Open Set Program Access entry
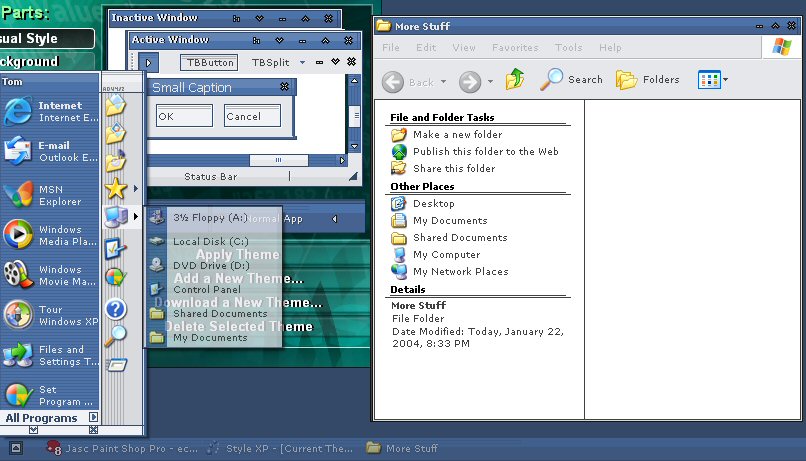Image resolution: width=806 pixels, height=461 pixels. pyautogui.click(x=50, y=395)
